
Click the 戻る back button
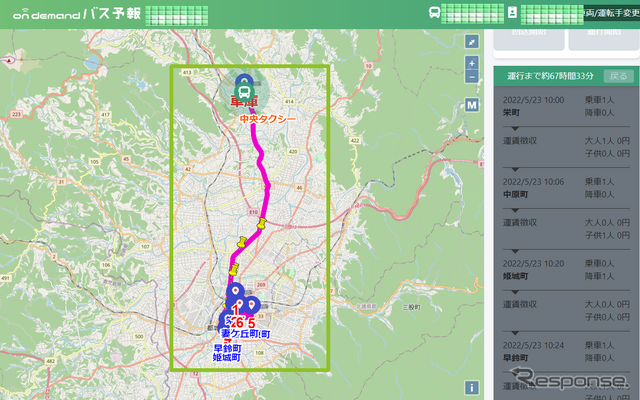pyautogui.click(x=618, y=76)
